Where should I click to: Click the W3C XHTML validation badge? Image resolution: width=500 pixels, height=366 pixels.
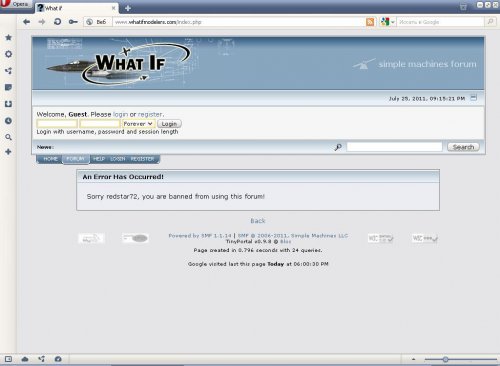(x=381, y=238)
